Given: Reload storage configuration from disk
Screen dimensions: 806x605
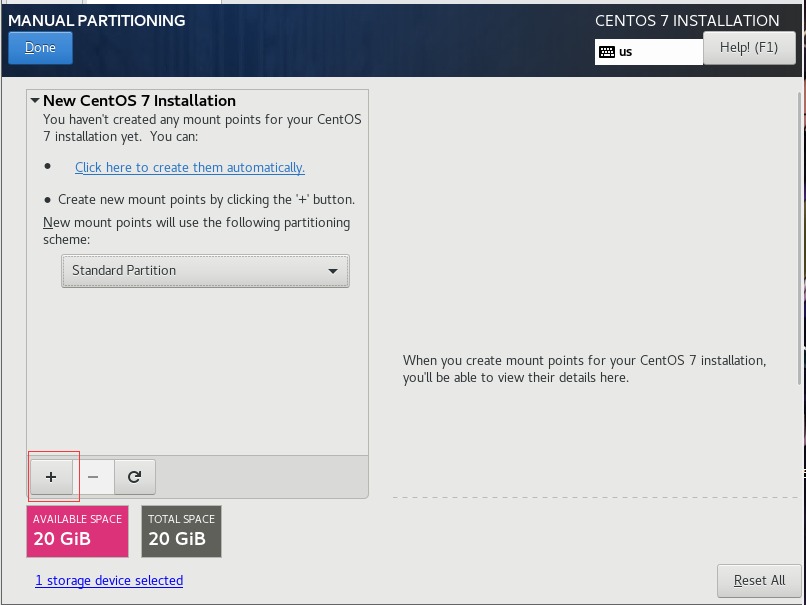Looking at the screenshot, I should point(135,477).
